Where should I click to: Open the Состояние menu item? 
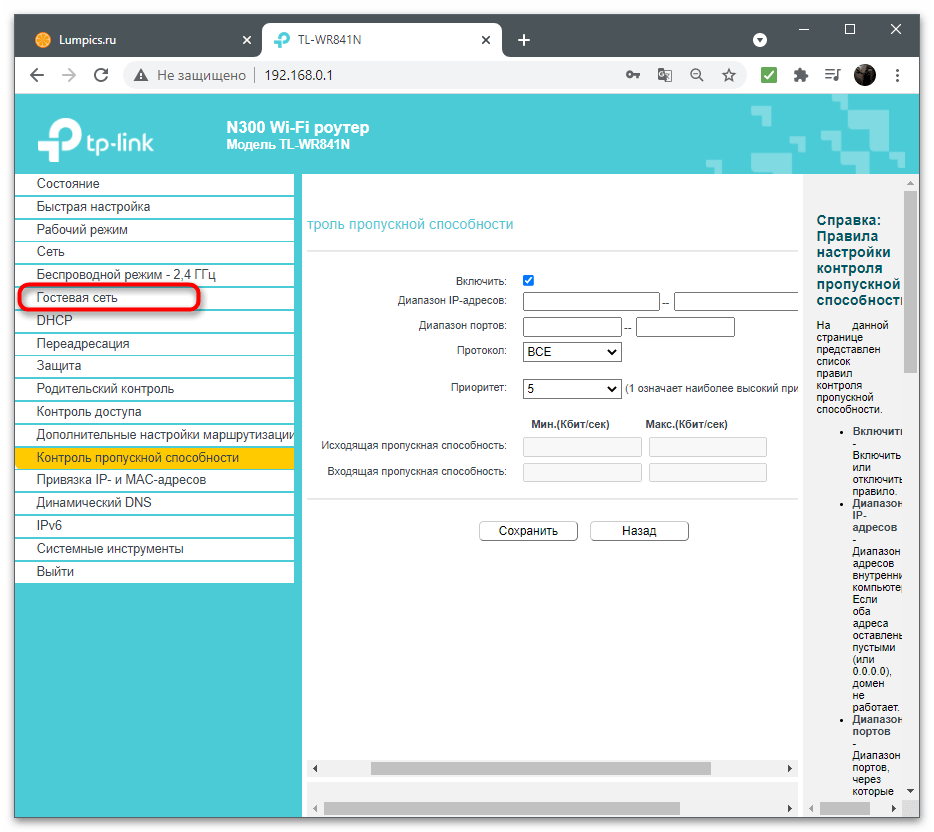(154, 184)
